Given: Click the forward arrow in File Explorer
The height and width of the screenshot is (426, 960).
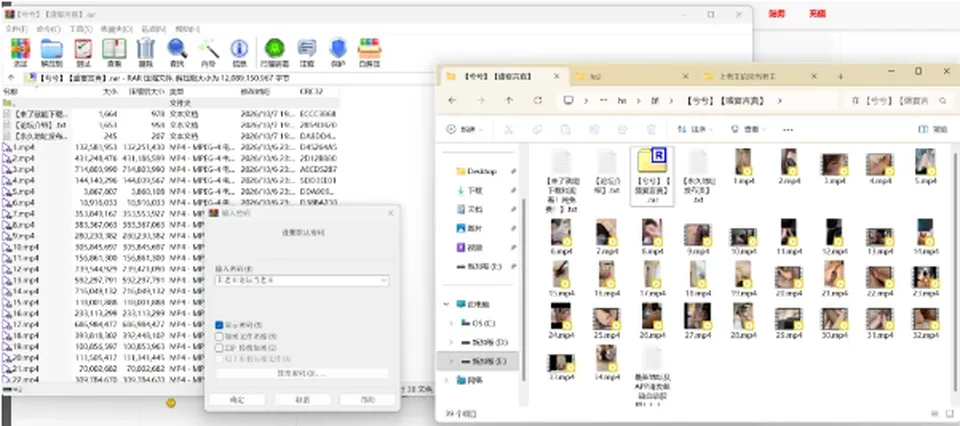Looking at the screenshot, I should coord(481,100).
